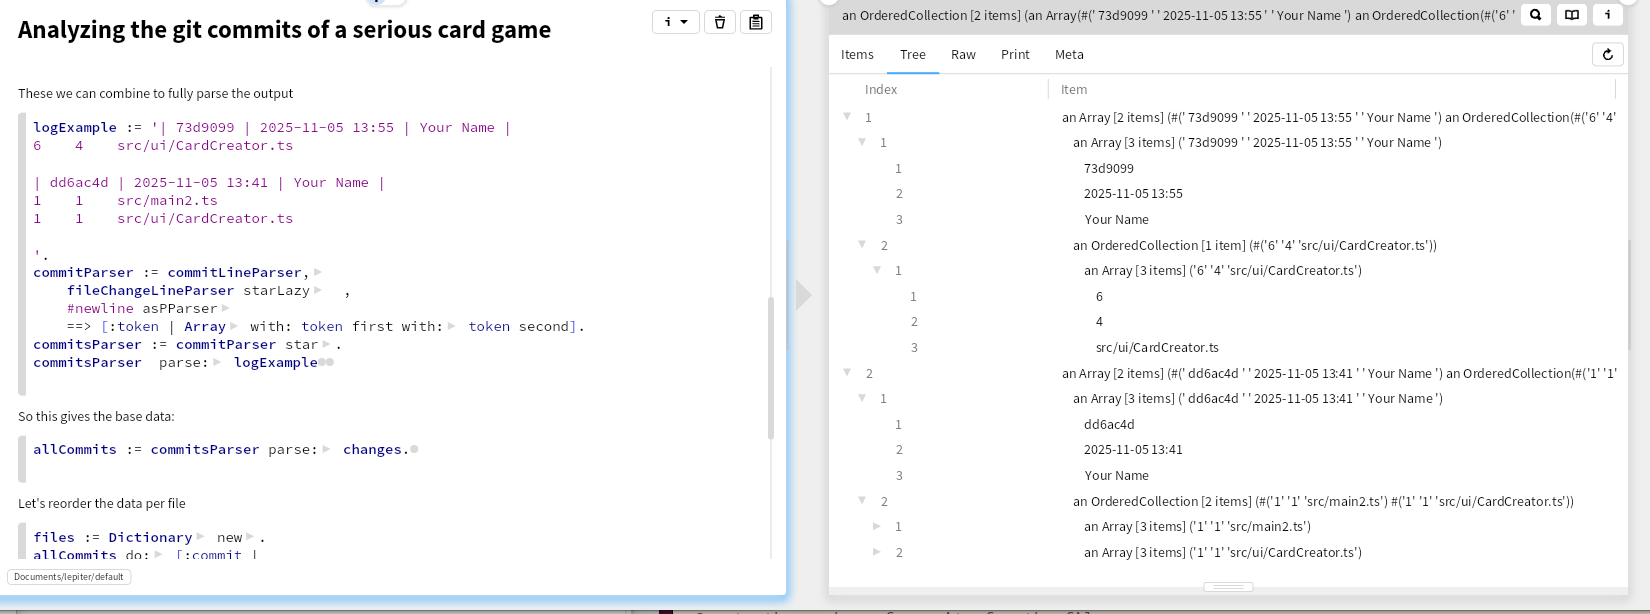Click the search magnifier in the inspector header
Screen dimensions: 1650x614
point(1536,15)
